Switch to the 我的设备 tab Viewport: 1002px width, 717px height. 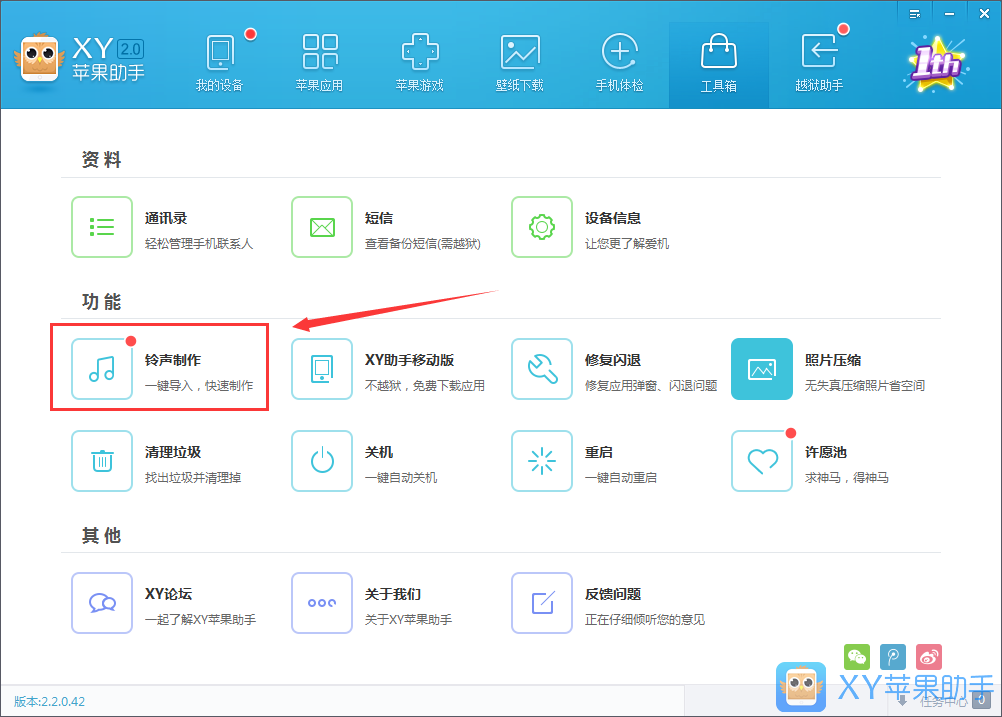pos(221,60)
